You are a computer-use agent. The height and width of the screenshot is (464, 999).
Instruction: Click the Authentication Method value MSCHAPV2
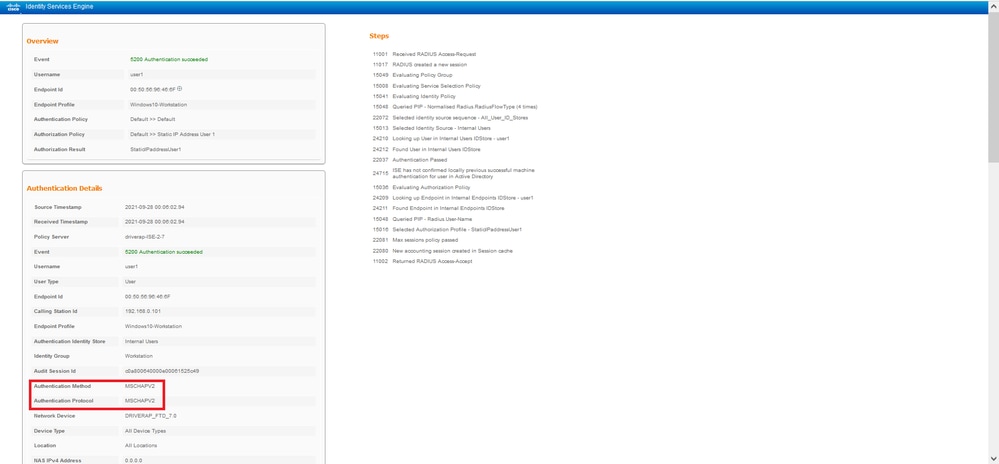click(x=140, y=386)
